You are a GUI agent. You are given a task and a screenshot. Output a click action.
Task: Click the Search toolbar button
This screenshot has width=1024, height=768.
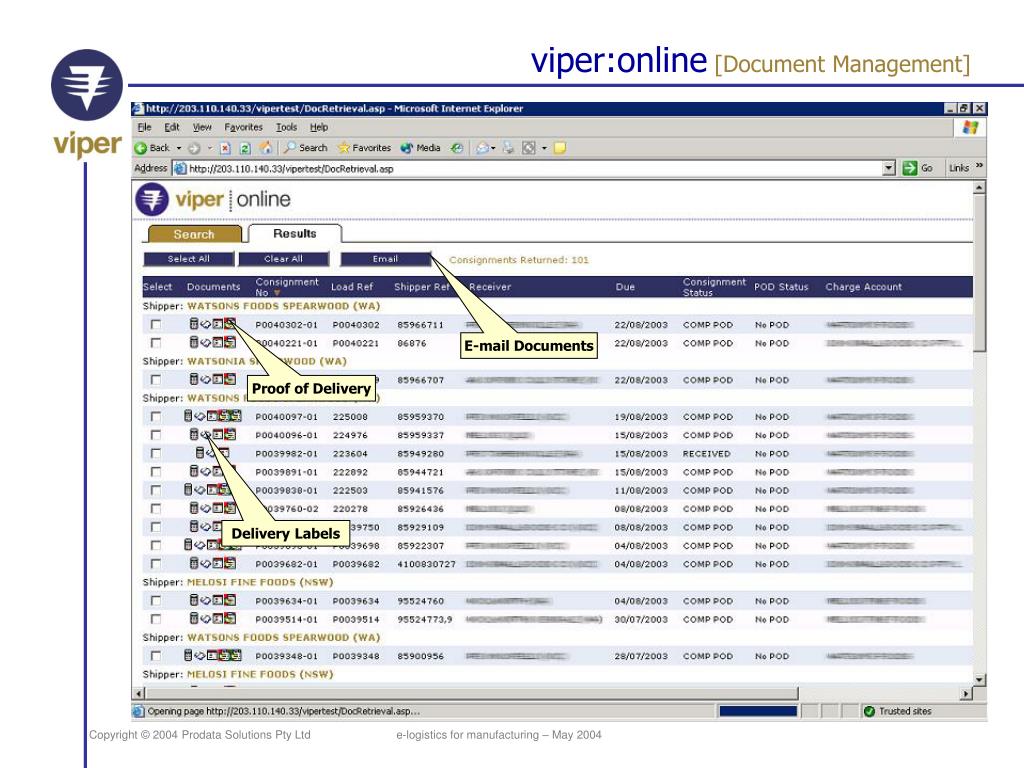click(305, 148)
